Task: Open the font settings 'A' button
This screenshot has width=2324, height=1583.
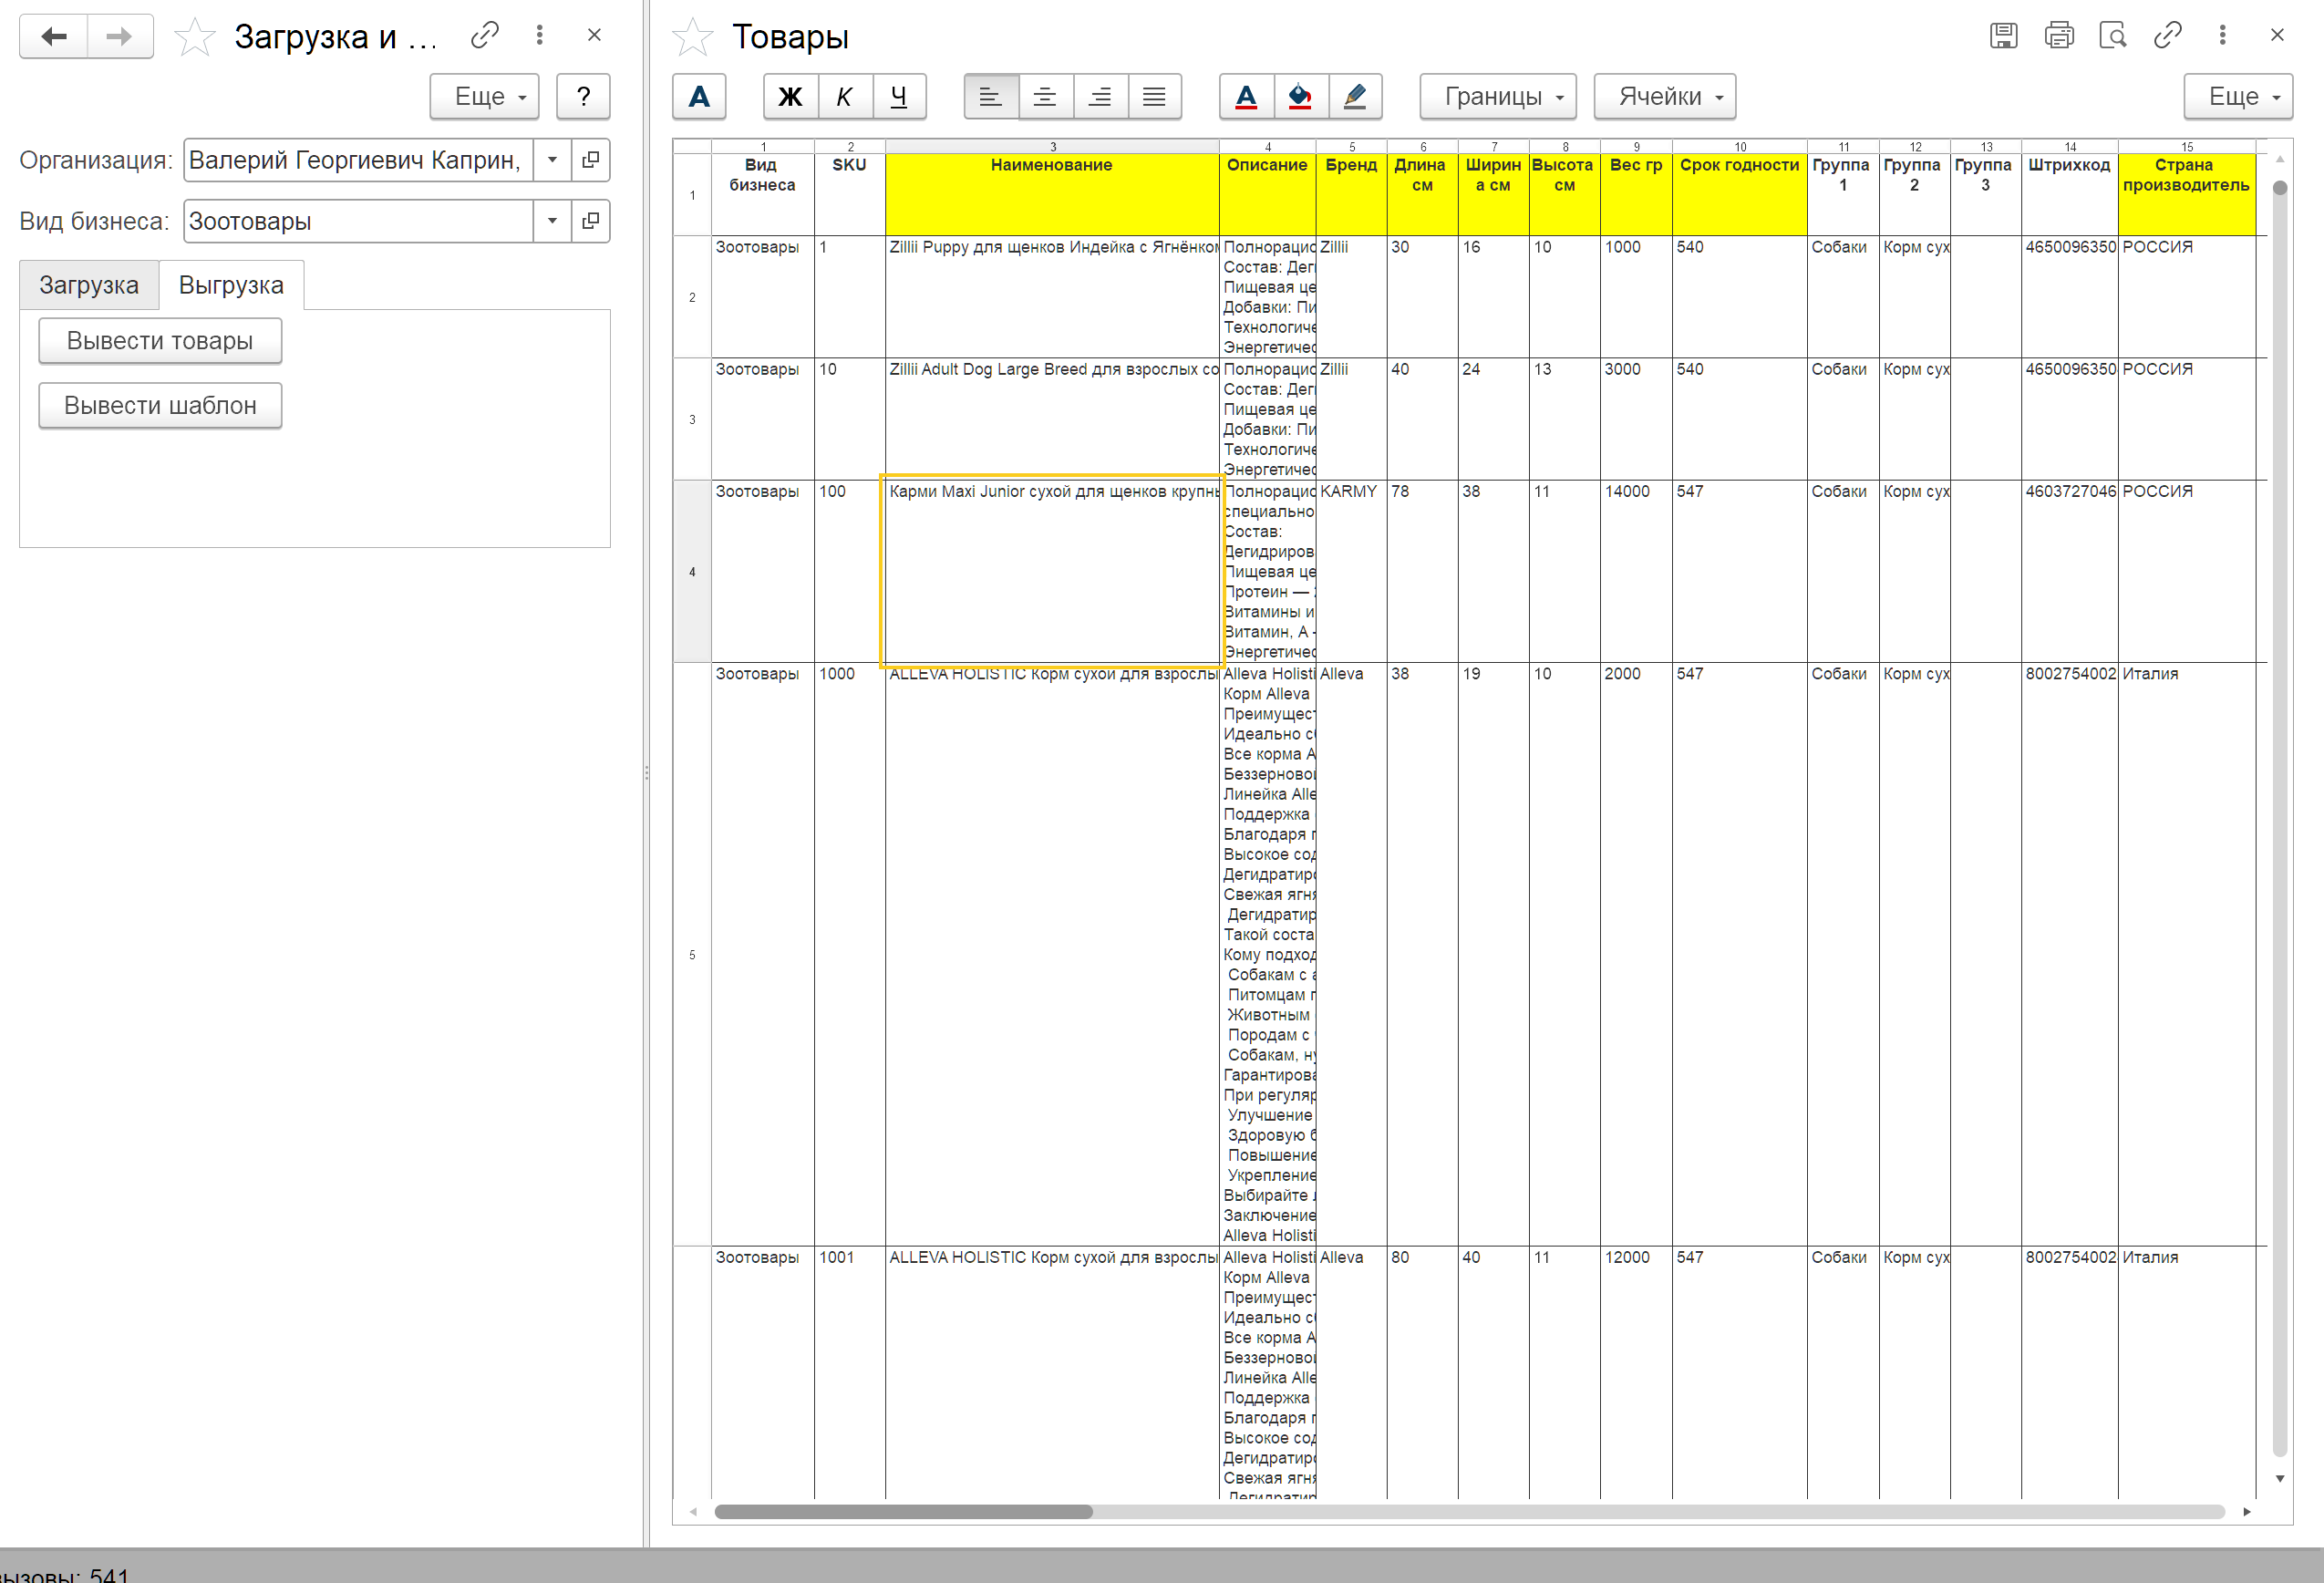Action: pyautogui.click(x=699, y=96)
